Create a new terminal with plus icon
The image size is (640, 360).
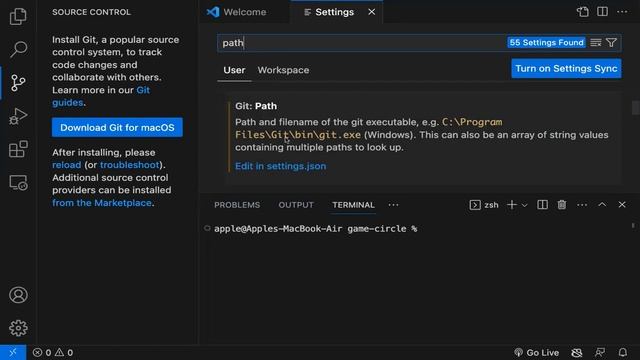click(x=512, y=205)
